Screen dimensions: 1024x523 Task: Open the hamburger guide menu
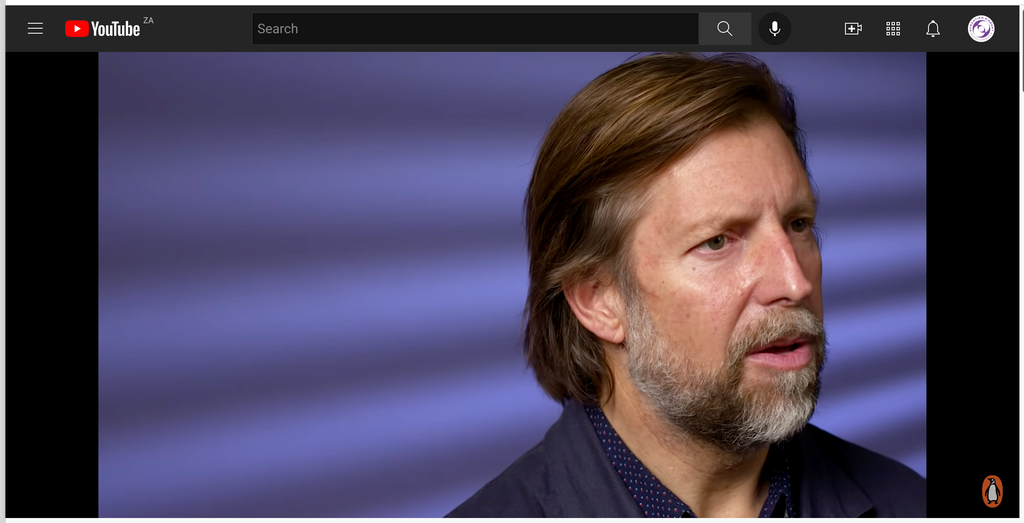(35, 29)
